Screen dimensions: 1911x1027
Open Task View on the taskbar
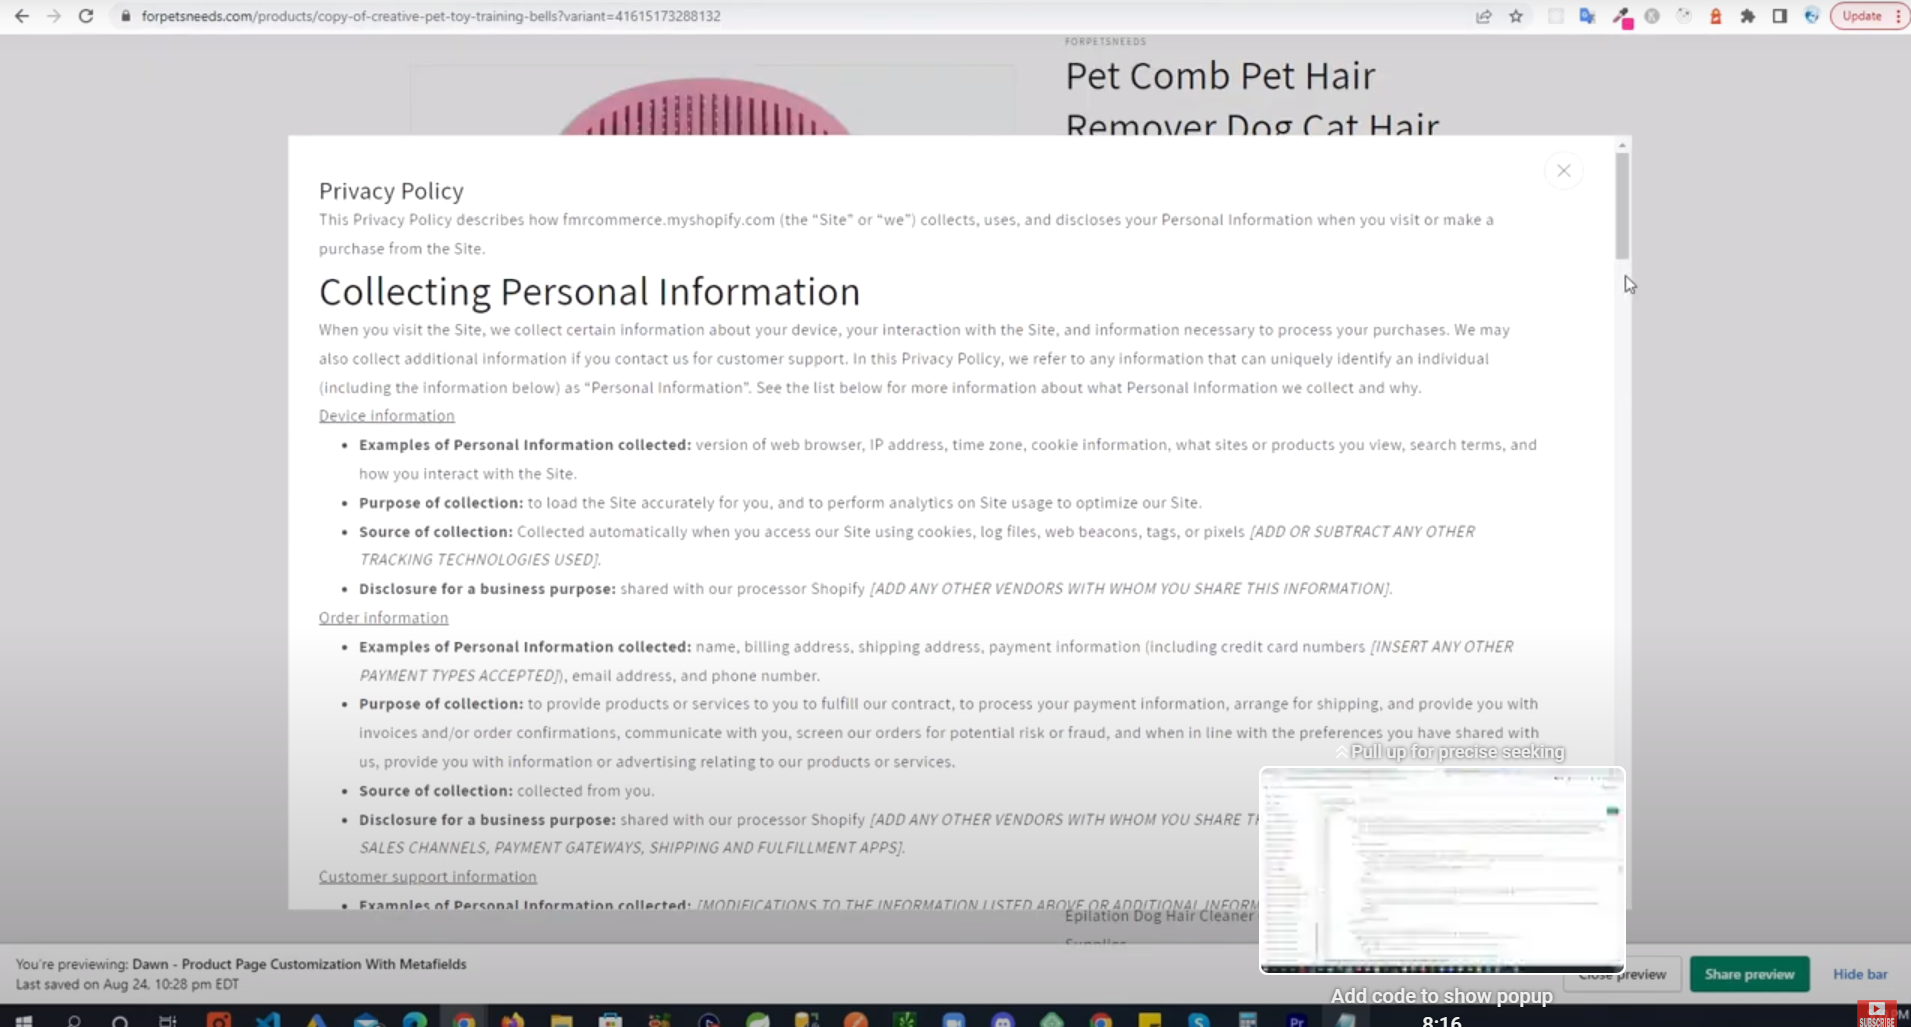click(x=168, y=1020)
